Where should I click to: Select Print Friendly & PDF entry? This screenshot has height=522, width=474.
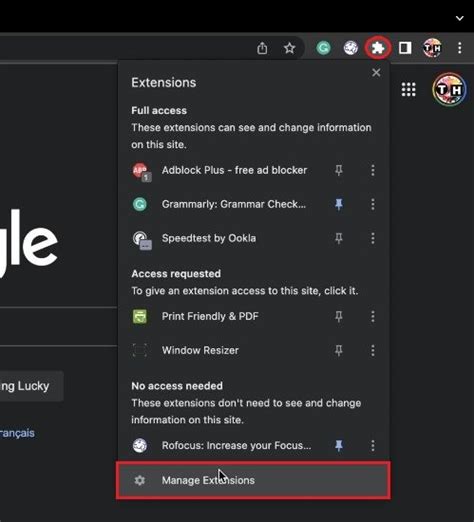click(210, 316)
